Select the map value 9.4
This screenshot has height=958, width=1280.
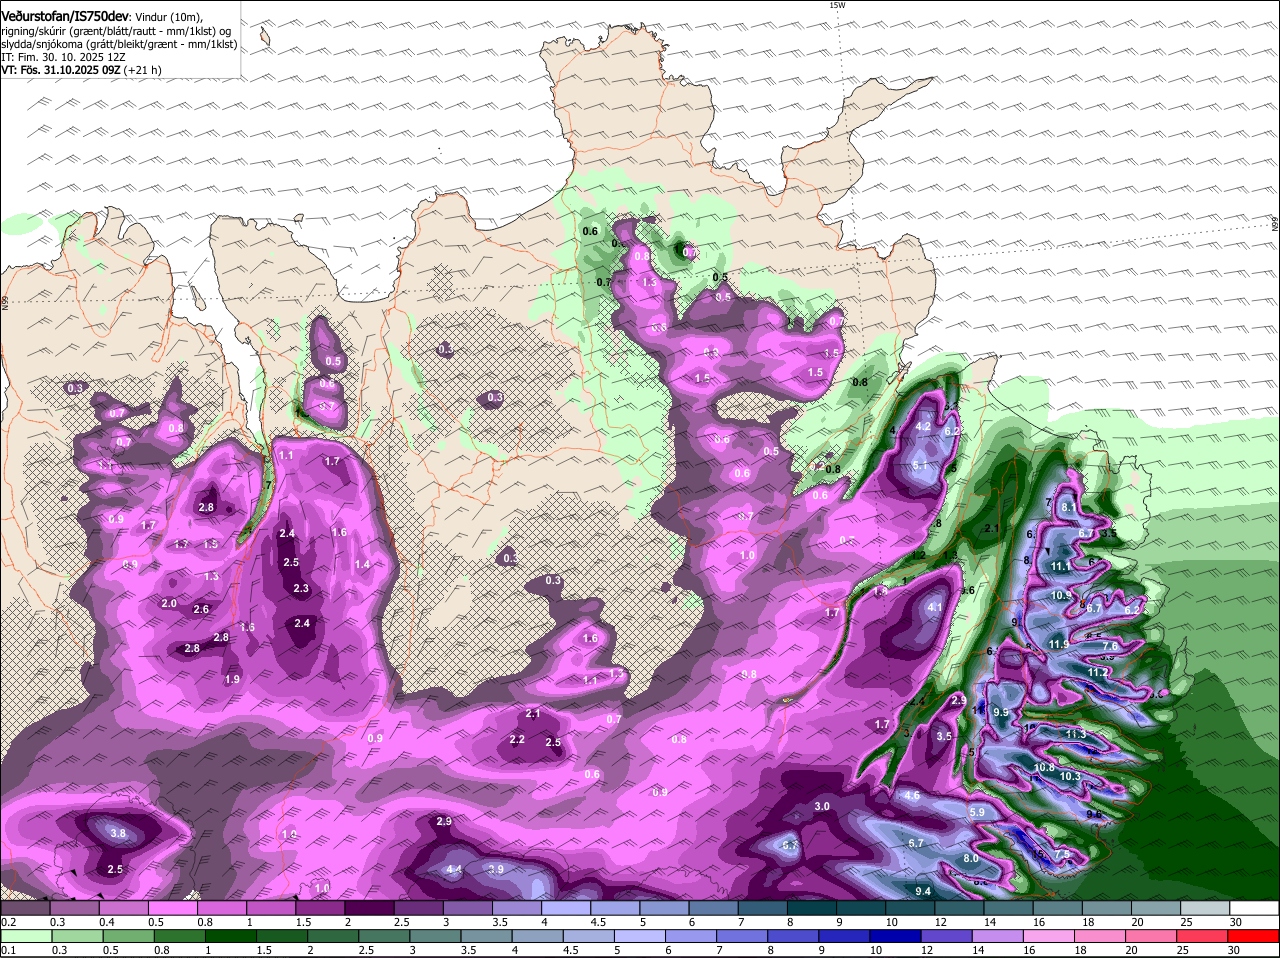pyautogui.click(x=924, y=891)
